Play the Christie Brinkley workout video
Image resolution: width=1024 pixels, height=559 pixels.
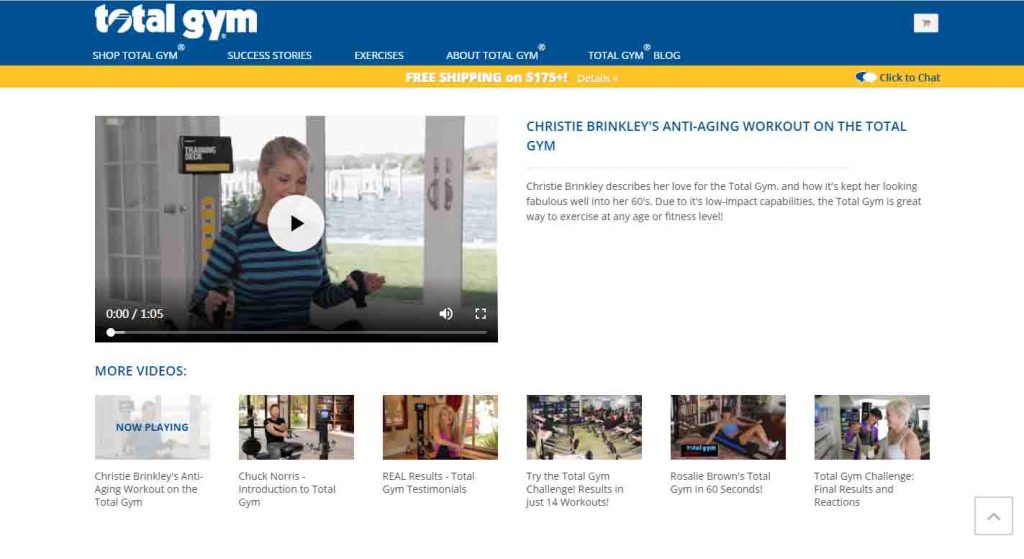(x=295, y=223)
